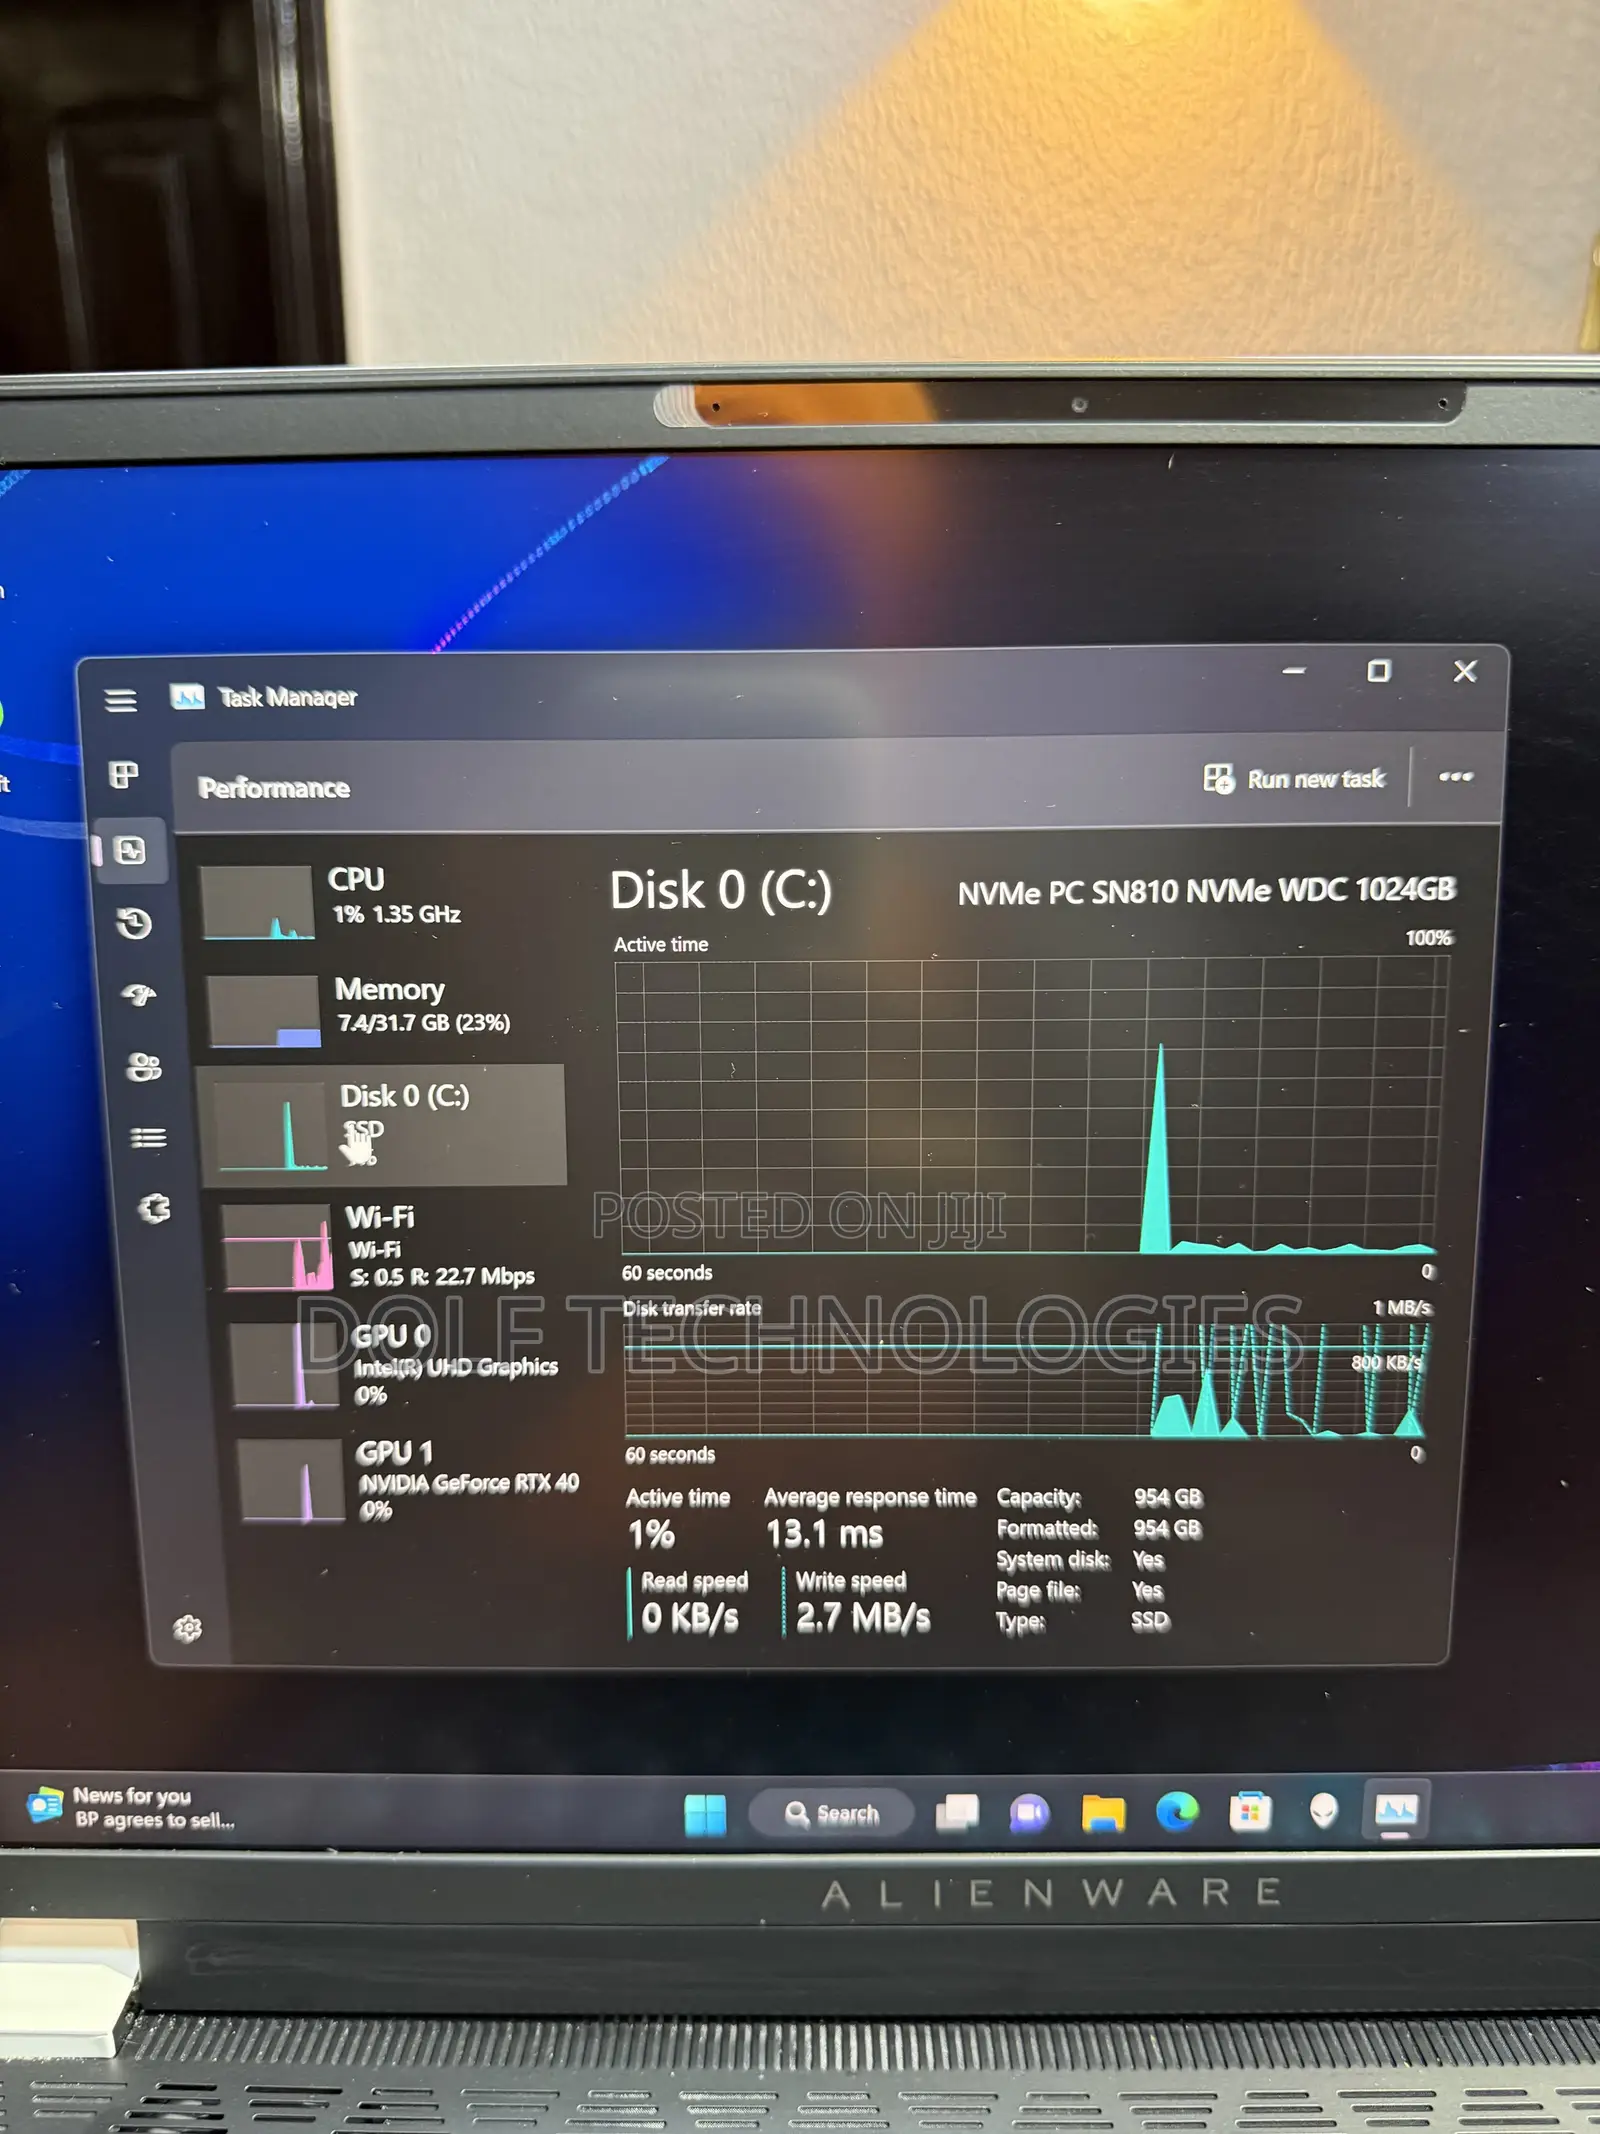Open Startup apps icon in sidebar
This screenshot has width=1600, height=2134.
139,995
